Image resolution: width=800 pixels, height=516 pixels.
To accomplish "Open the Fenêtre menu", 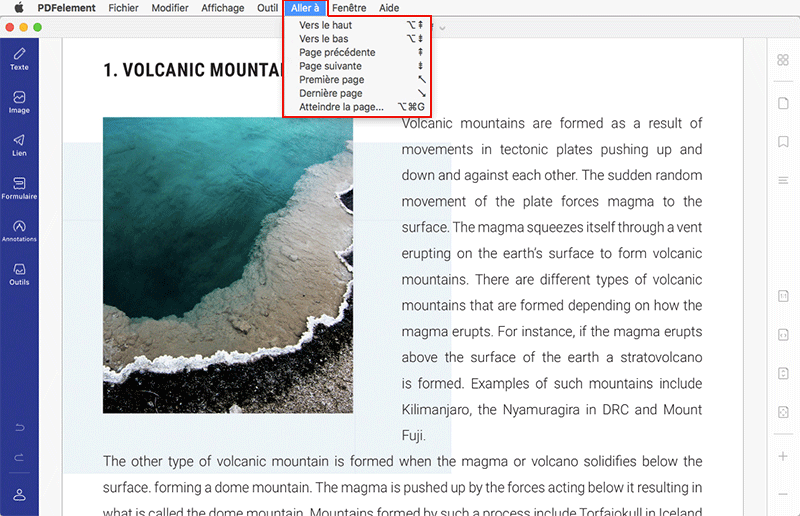I will [x=349, y=8].
